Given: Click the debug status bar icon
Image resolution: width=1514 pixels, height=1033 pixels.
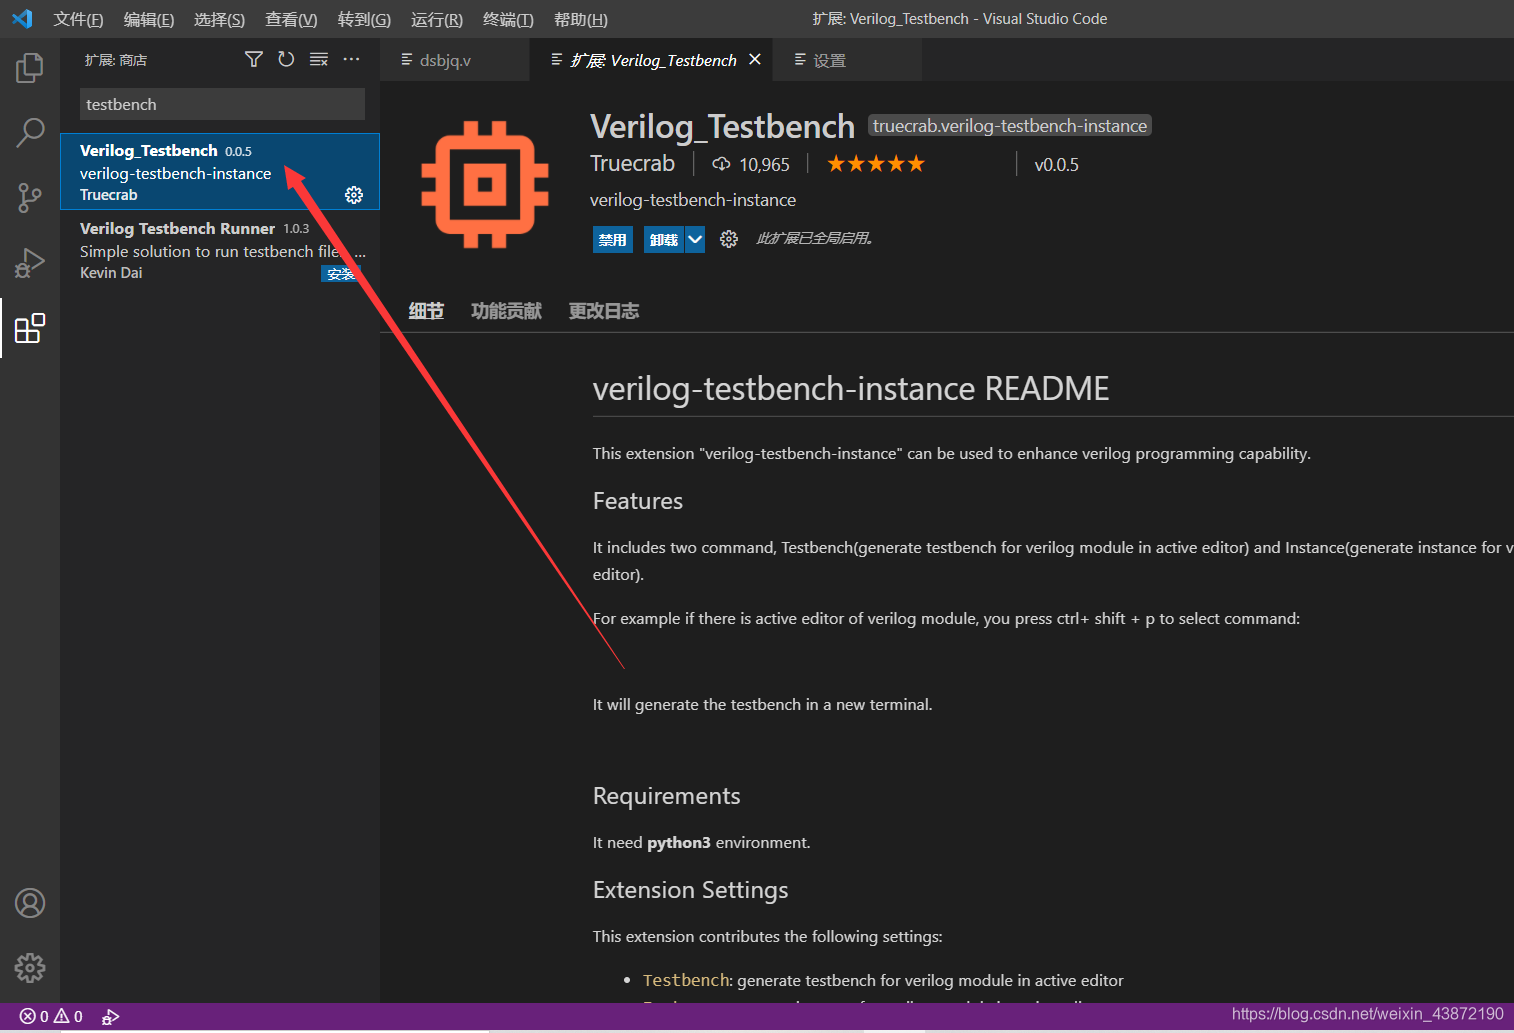Looking at the screenshot, I should point(111,1016).
